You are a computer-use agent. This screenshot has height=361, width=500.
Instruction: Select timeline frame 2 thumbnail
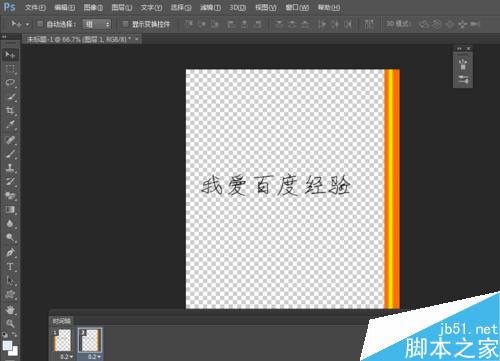pyautogui.click(x=90, y=340)
